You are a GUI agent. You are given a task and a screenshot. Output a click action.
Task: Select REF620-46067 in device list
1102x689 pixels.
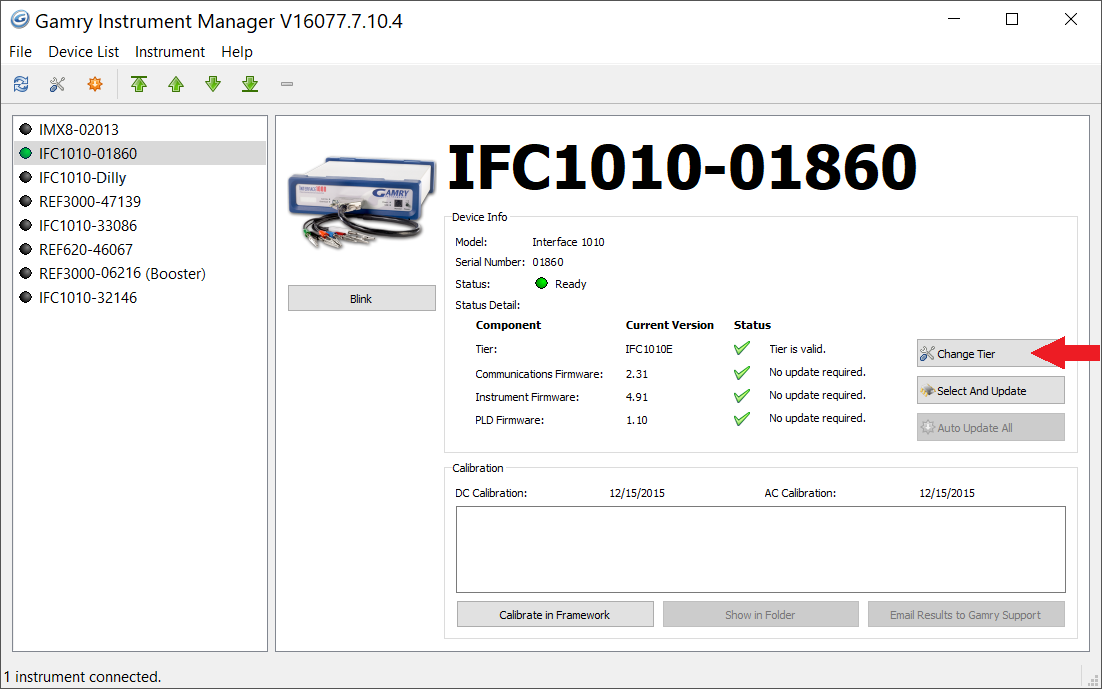point(140,249)
